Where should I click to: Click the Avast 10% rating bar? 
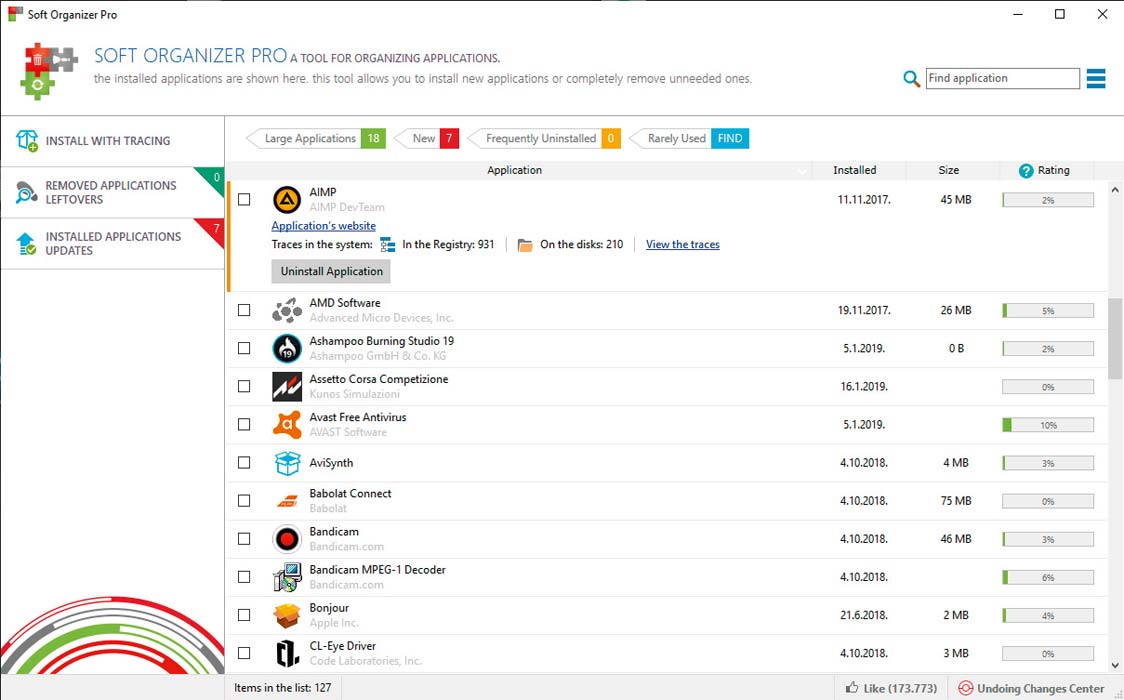click(1048, 425)
